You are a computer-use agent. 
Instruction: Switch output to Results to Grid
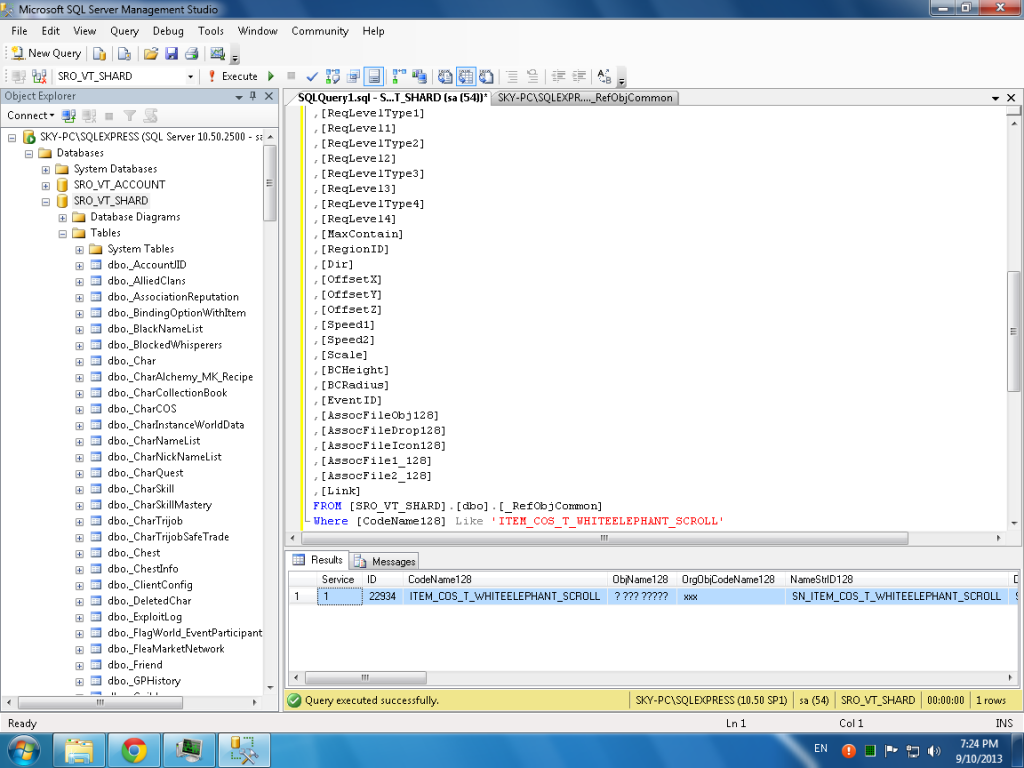pos(466,76)
